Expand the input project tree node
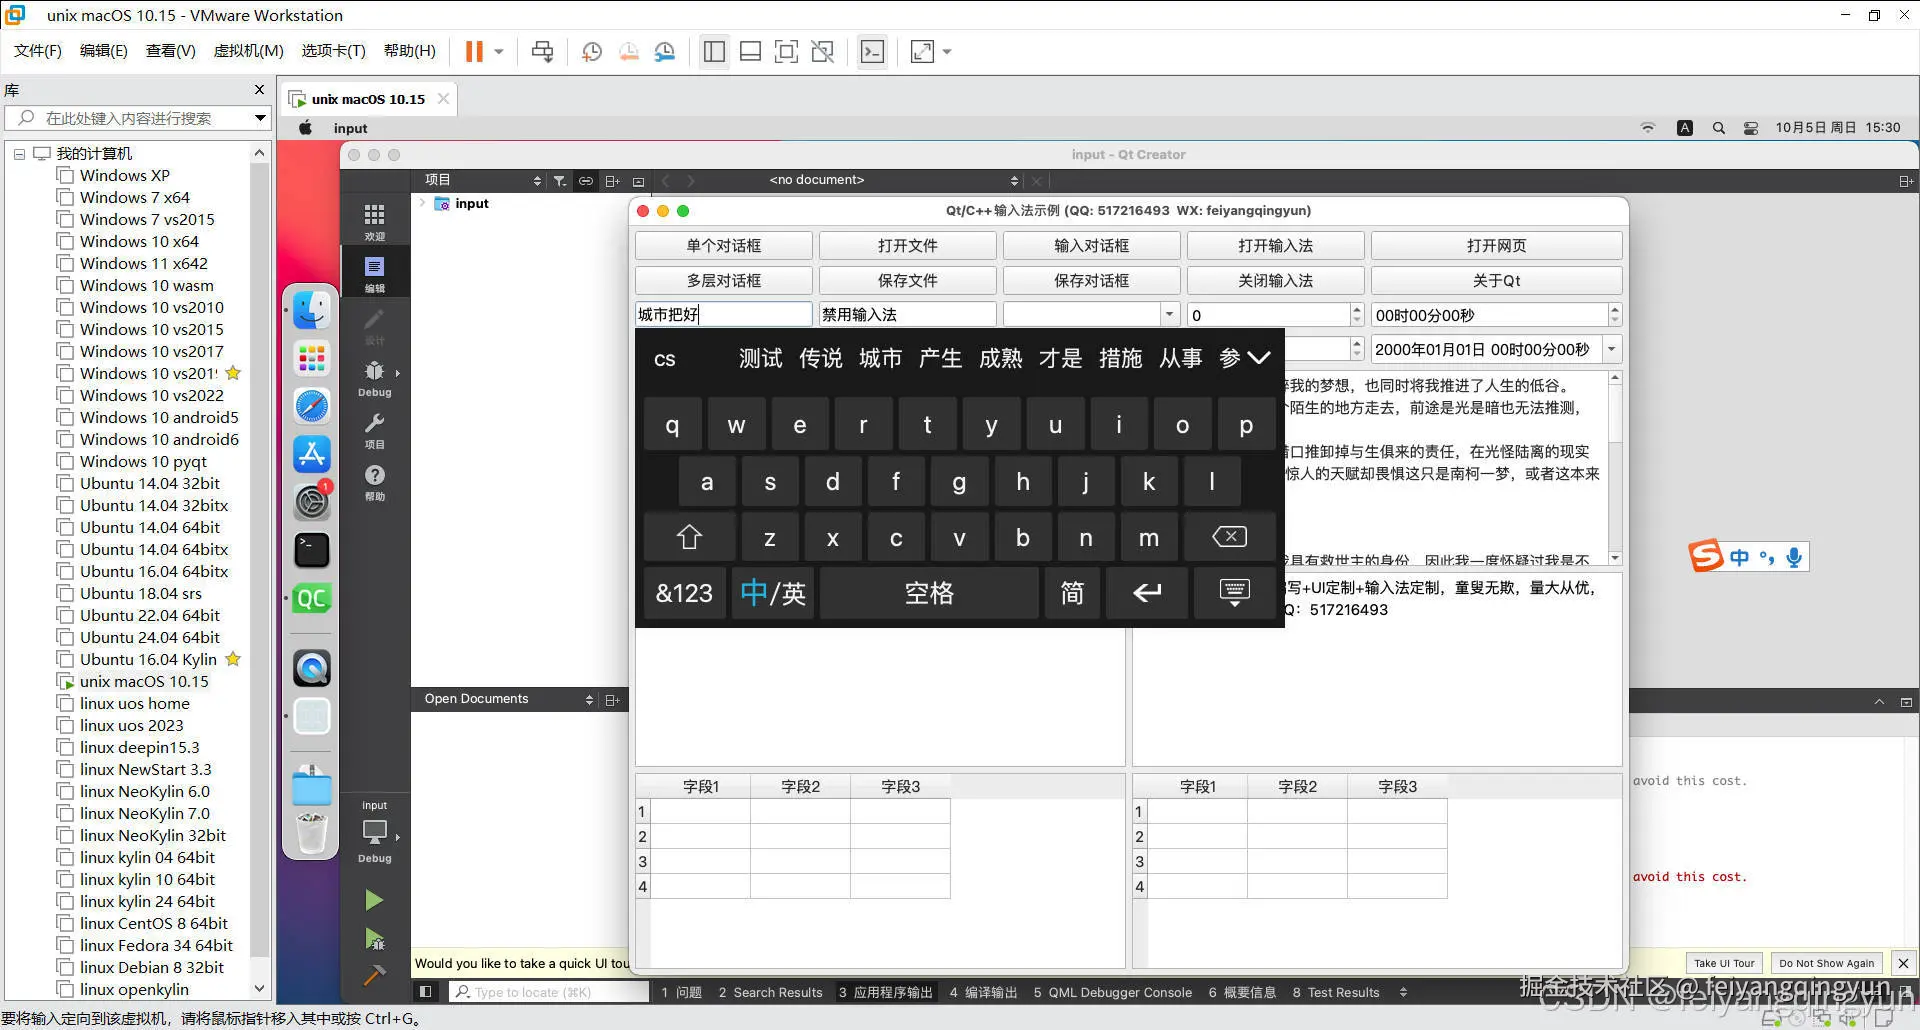This screenshot has height=1030, width=1920. [x=423, y=203]
